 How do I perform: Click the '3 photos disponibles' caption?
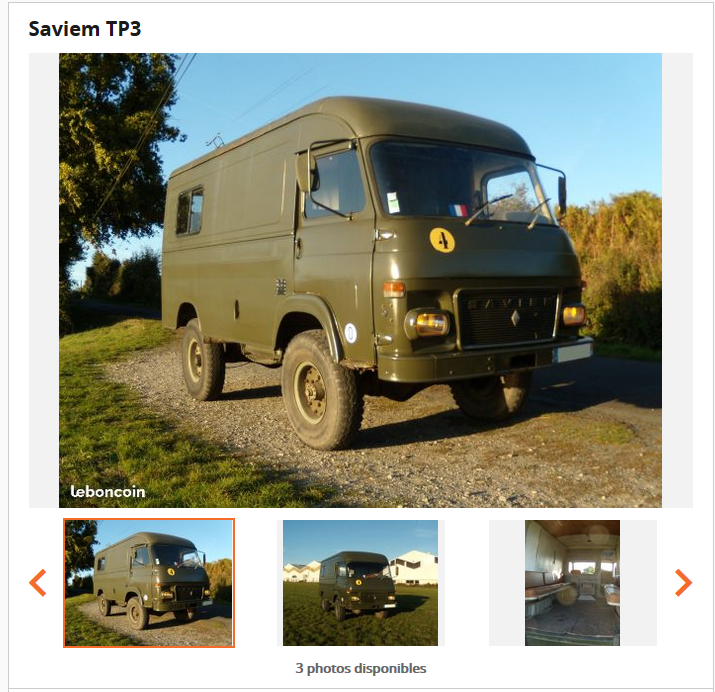tap(361, 668)
